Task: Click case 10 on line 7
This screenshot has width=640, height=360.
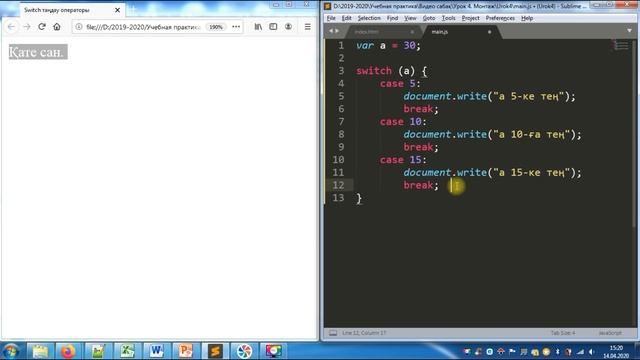Action: [x=403, y=122]
